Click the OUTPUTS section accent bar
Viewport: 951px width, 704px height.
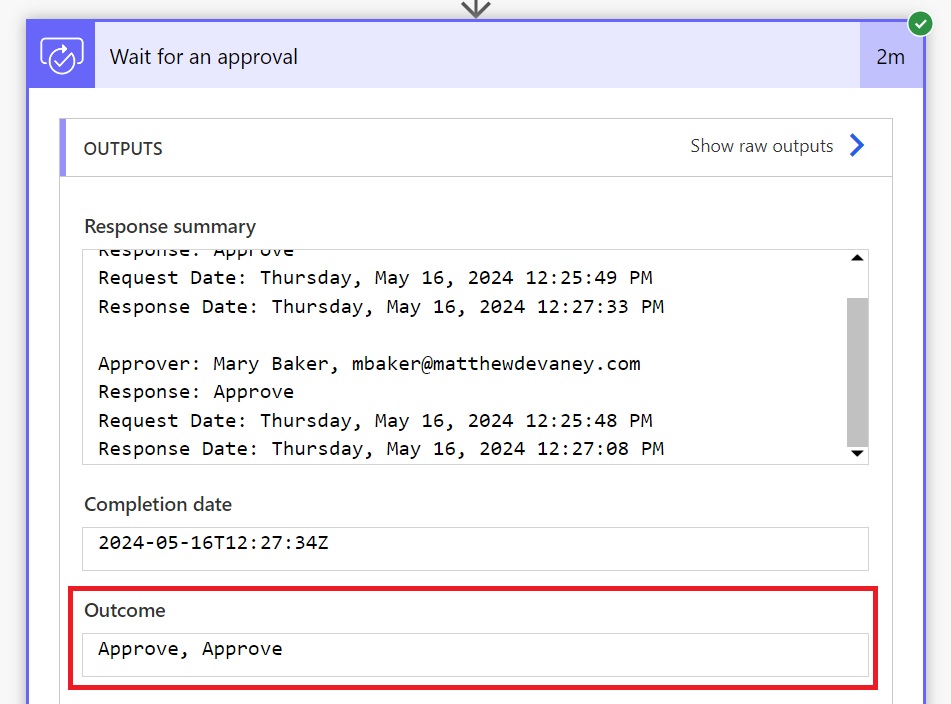65,147
